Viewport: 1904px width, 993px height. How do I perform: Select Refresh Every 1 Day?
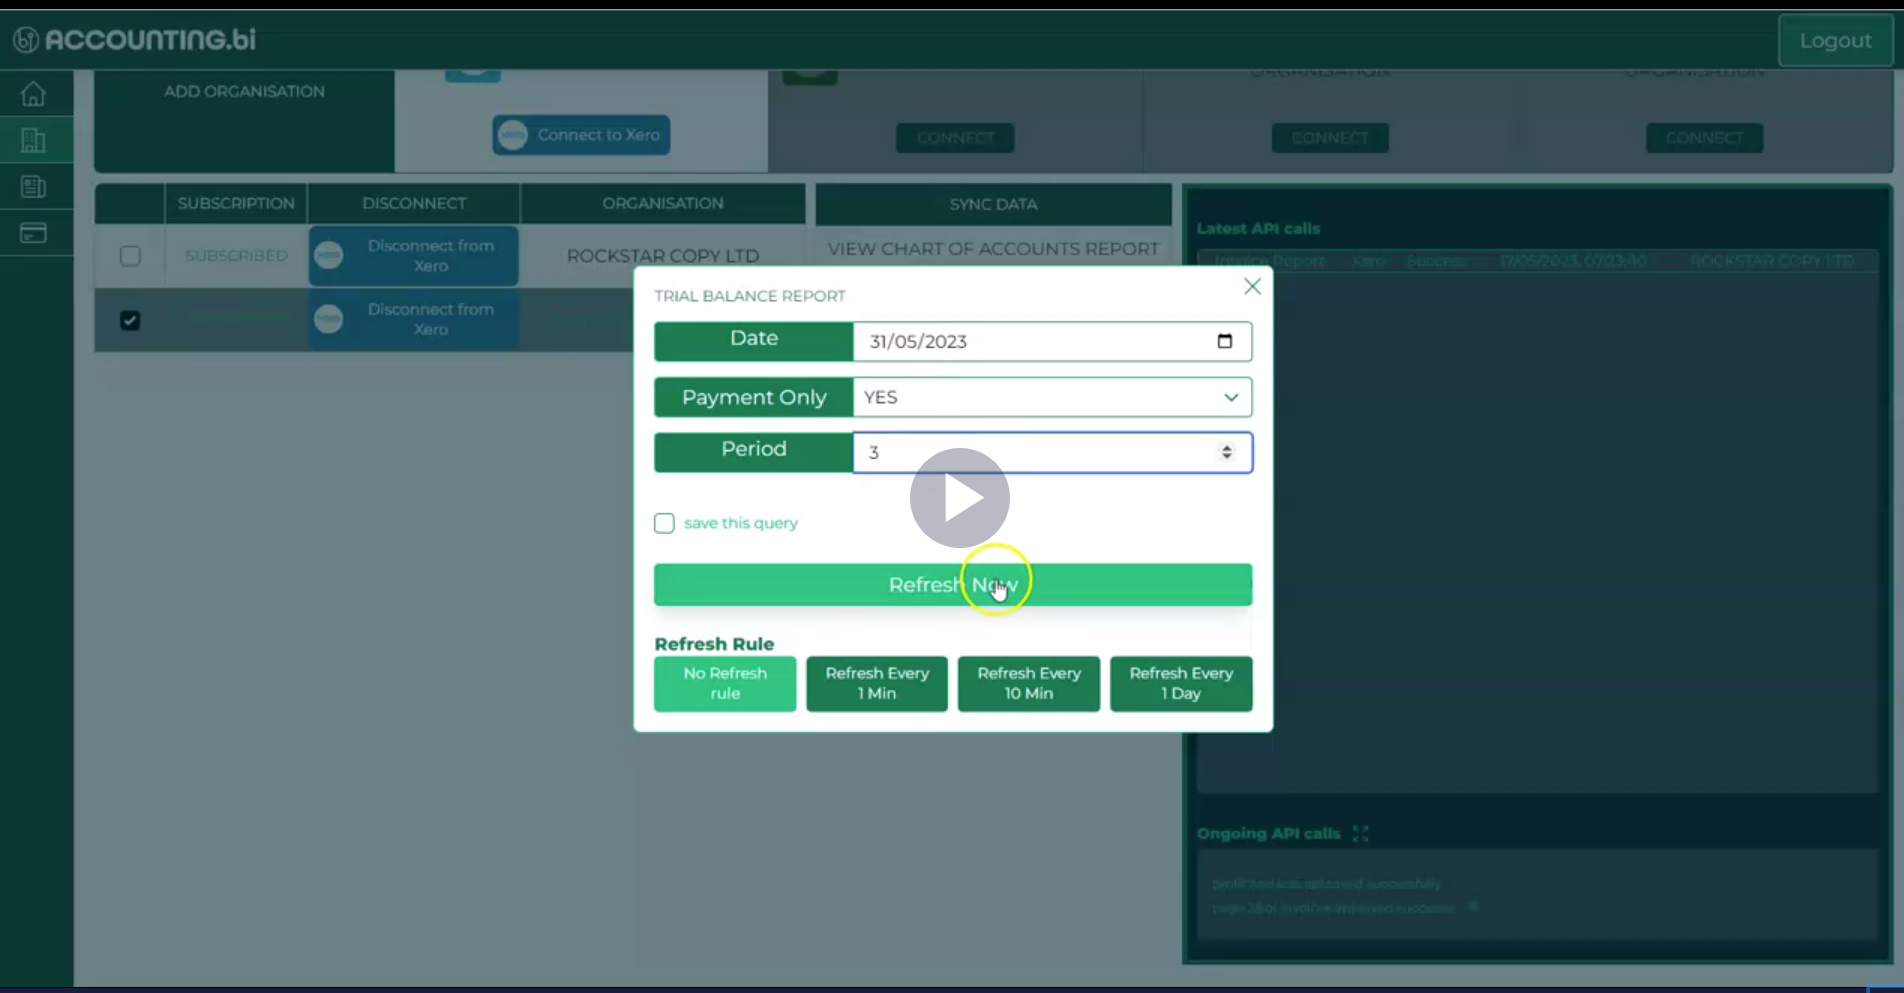[1180, 684]
